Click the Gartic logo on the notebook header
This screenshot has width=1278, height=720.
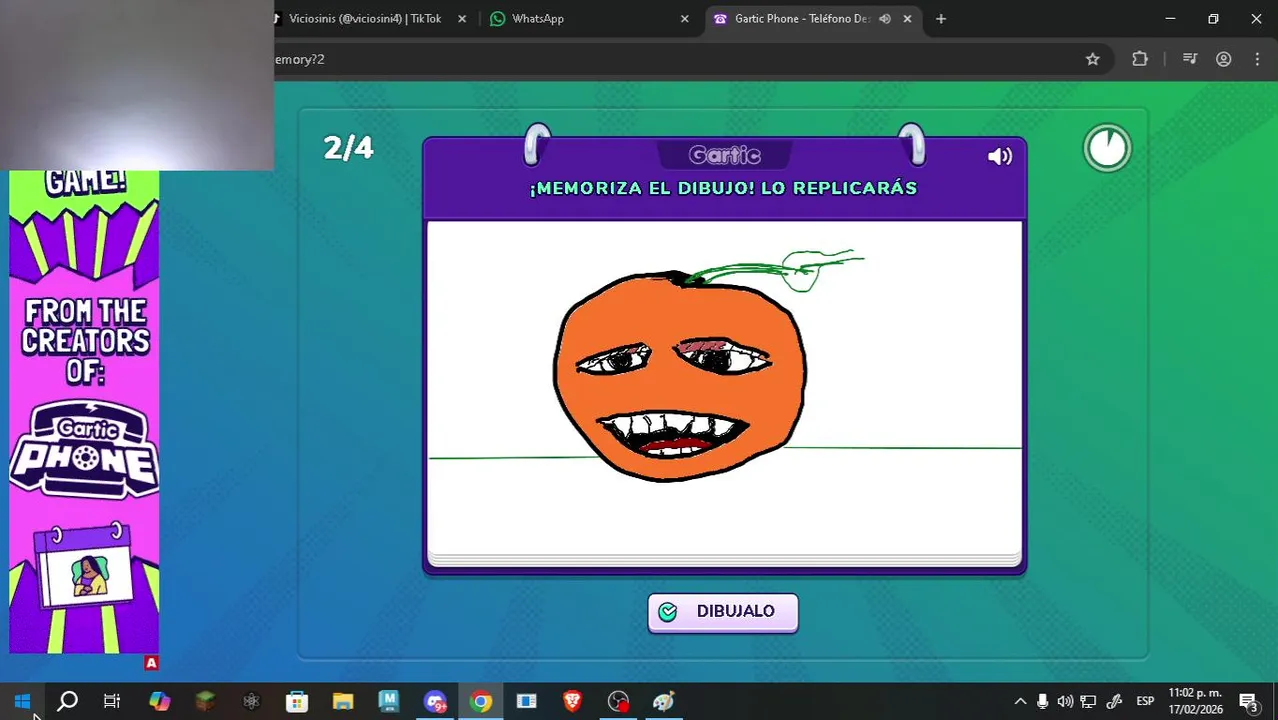(725, 155)
